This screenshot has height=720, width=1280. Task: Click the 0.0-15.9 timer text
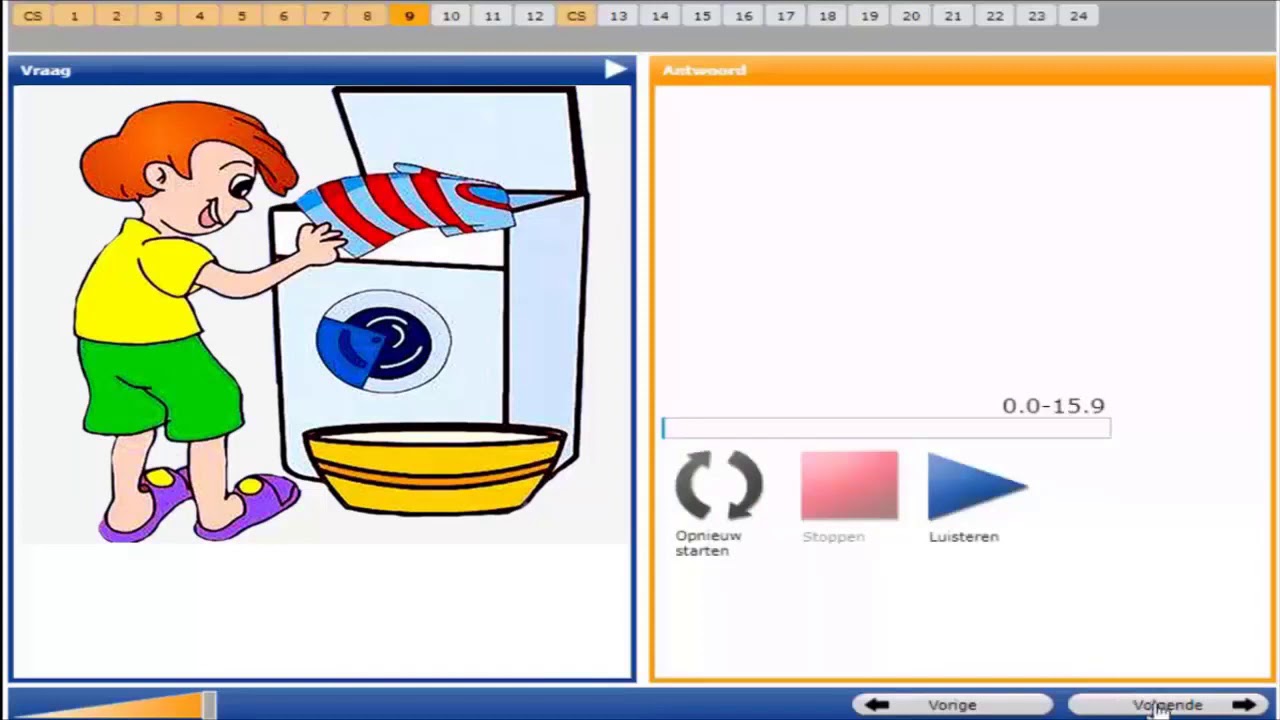(x=1053, y=406)
